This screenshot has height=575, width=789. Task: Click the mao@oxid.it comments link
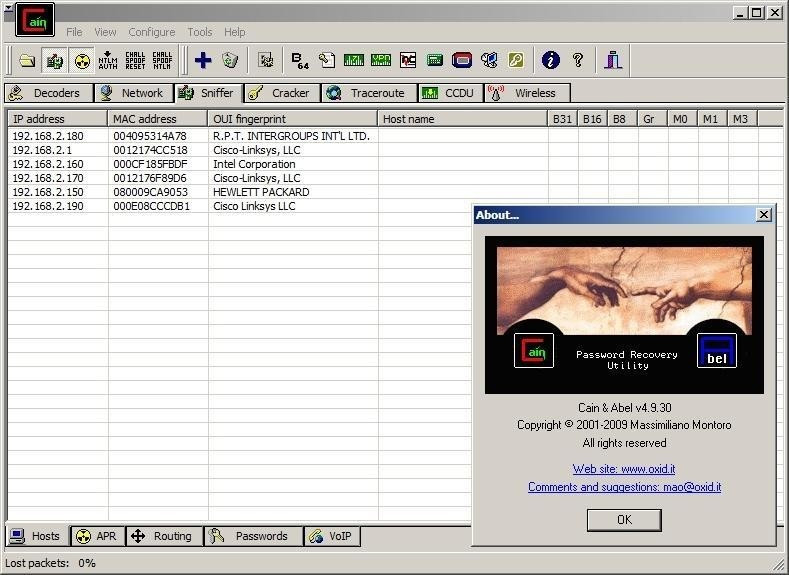click(x=624, y=487)
